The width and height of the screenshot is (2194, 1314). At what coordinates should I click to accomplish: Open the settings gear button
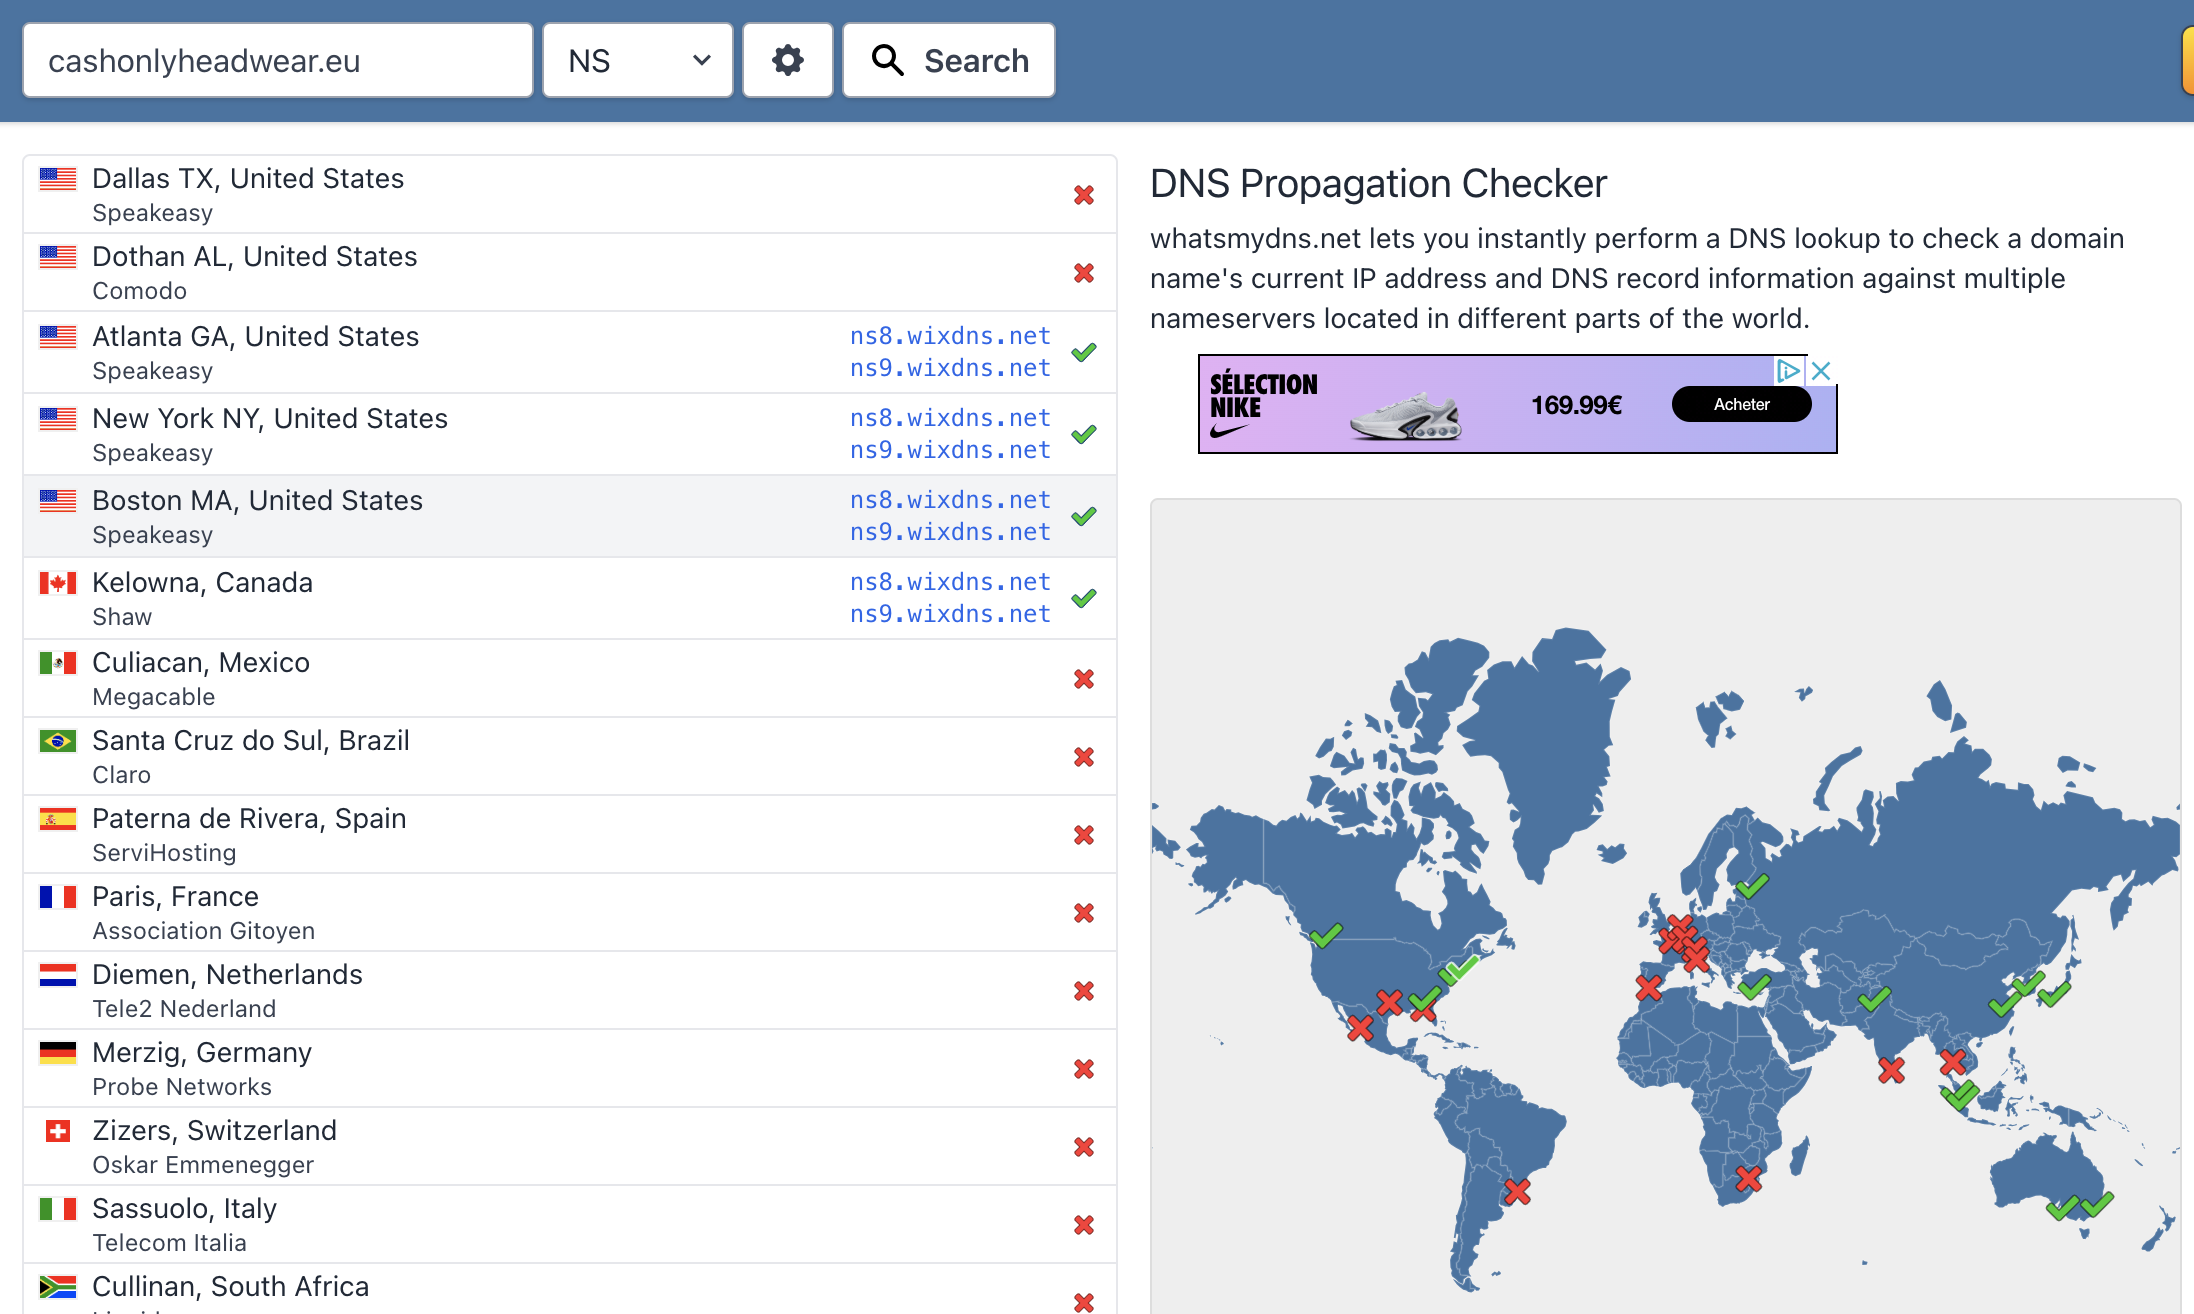coord(787,61)
